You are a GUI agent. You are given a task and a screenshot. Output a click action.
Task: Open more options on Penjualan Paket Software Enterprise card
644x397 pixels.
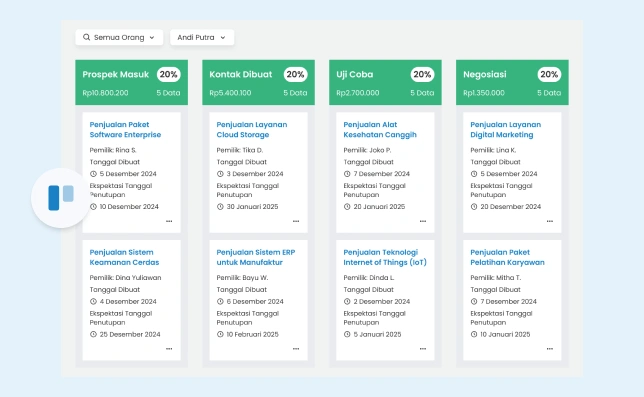[x=169, y=221]
